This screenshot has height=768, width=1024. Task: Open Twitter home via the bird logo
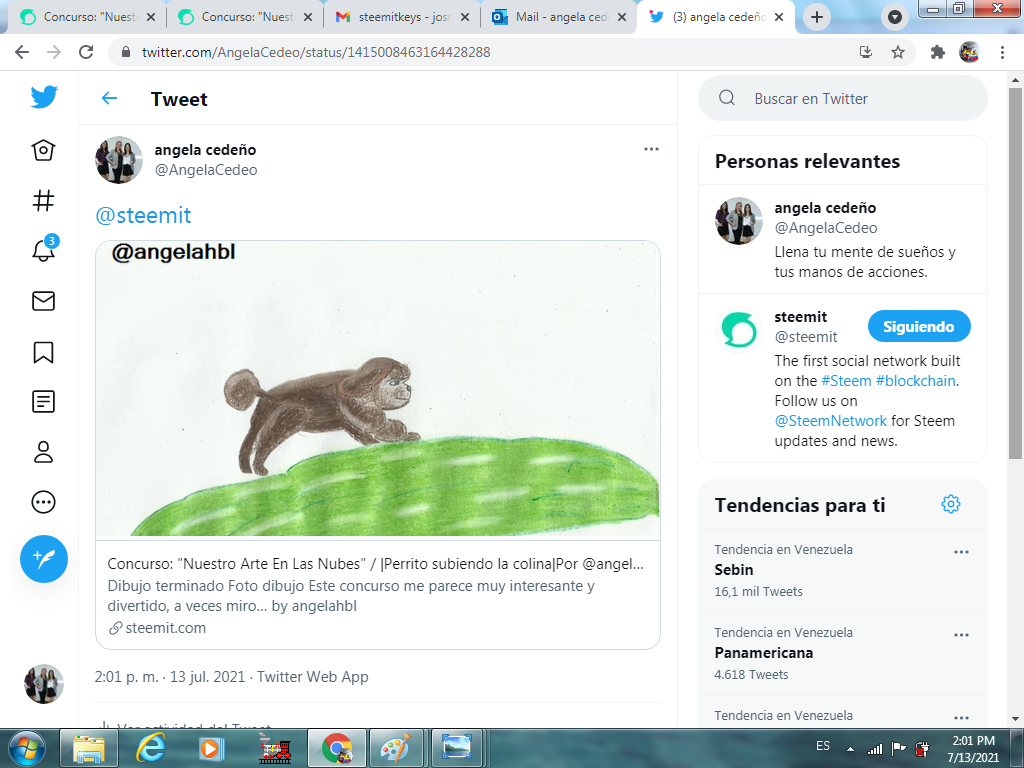pyautogui.click(x=44, y=97)
